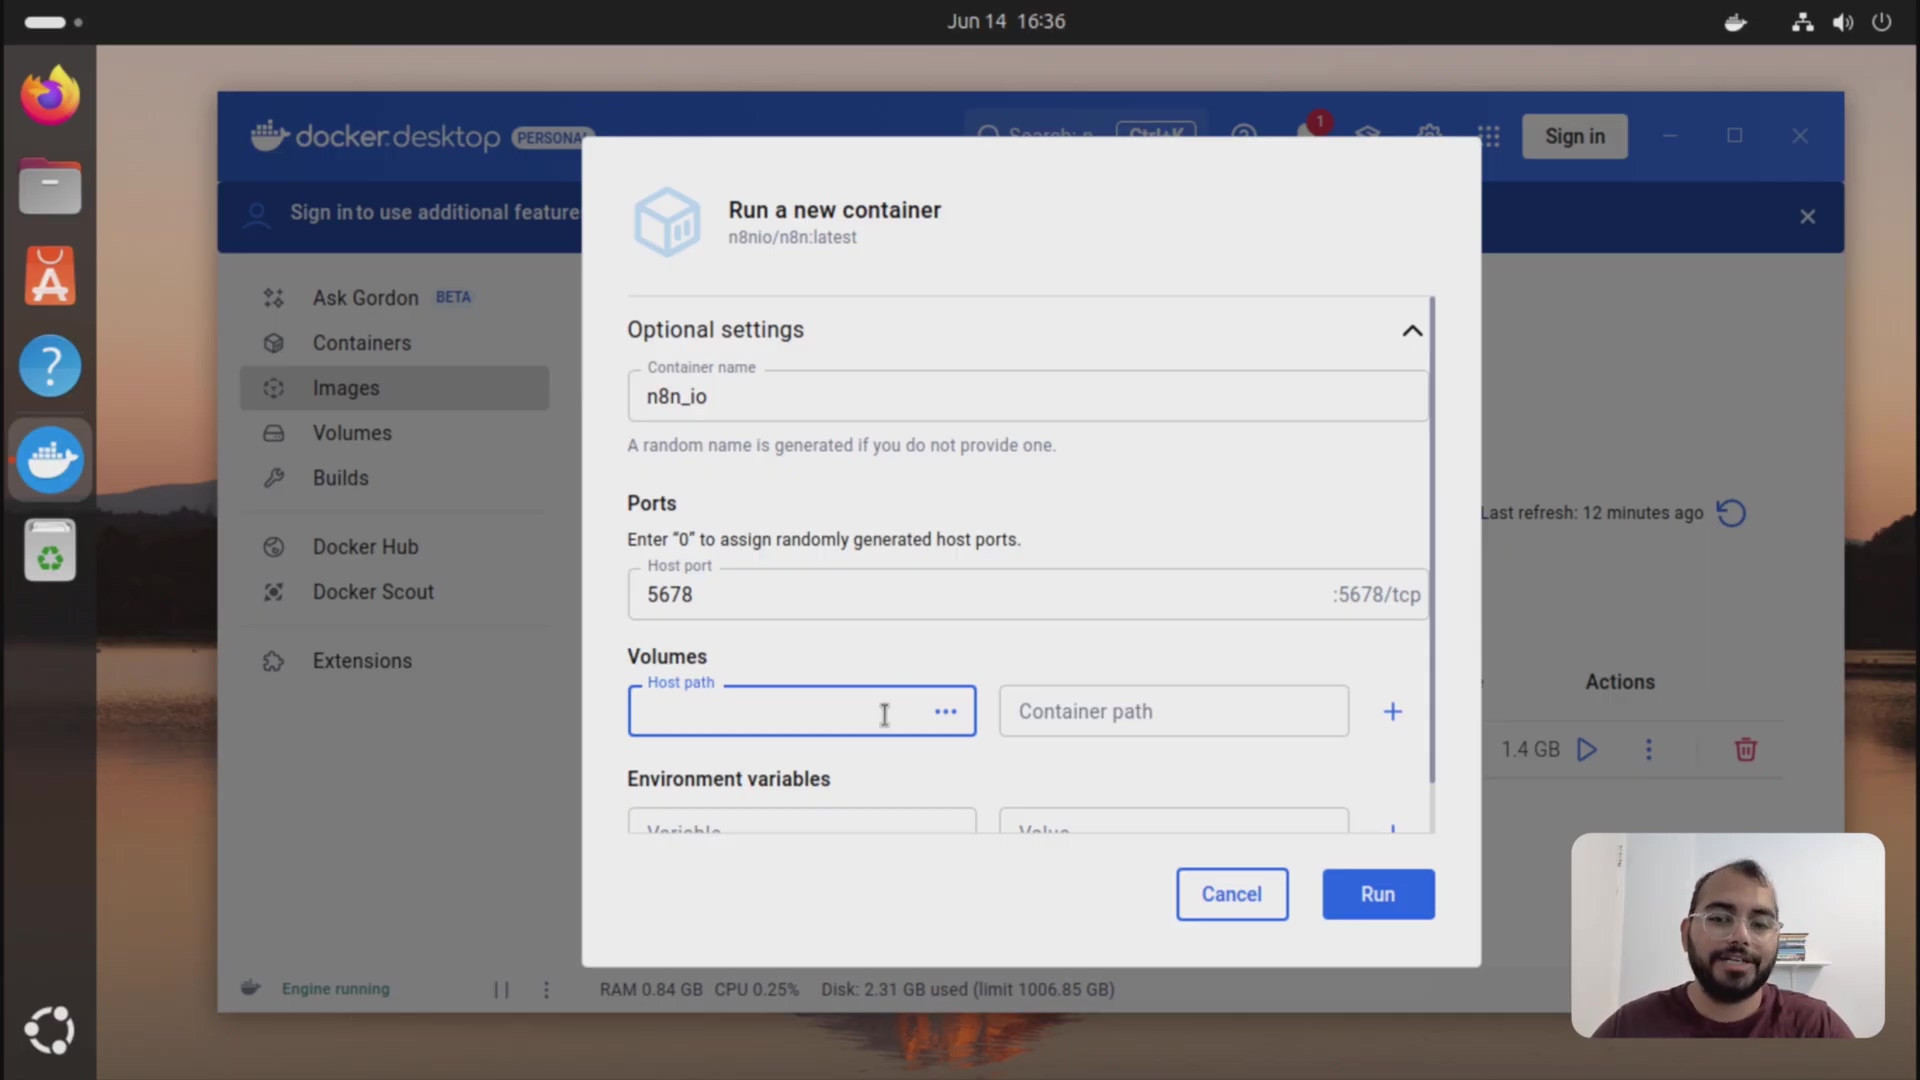Viewport: 1920px width, 1080px height.
Task: Click the Sign in button
Action: 1575,136
